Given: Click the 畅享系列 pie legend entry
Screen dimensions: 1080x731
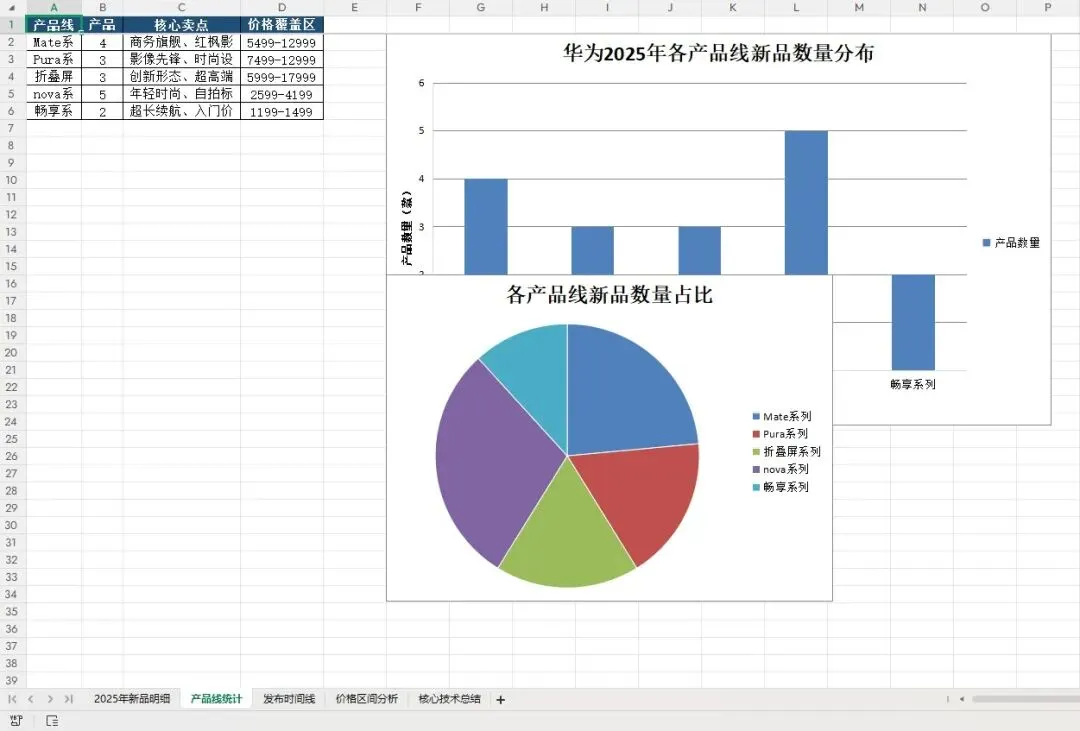Looking at the screenshot, I should point(781,486).
